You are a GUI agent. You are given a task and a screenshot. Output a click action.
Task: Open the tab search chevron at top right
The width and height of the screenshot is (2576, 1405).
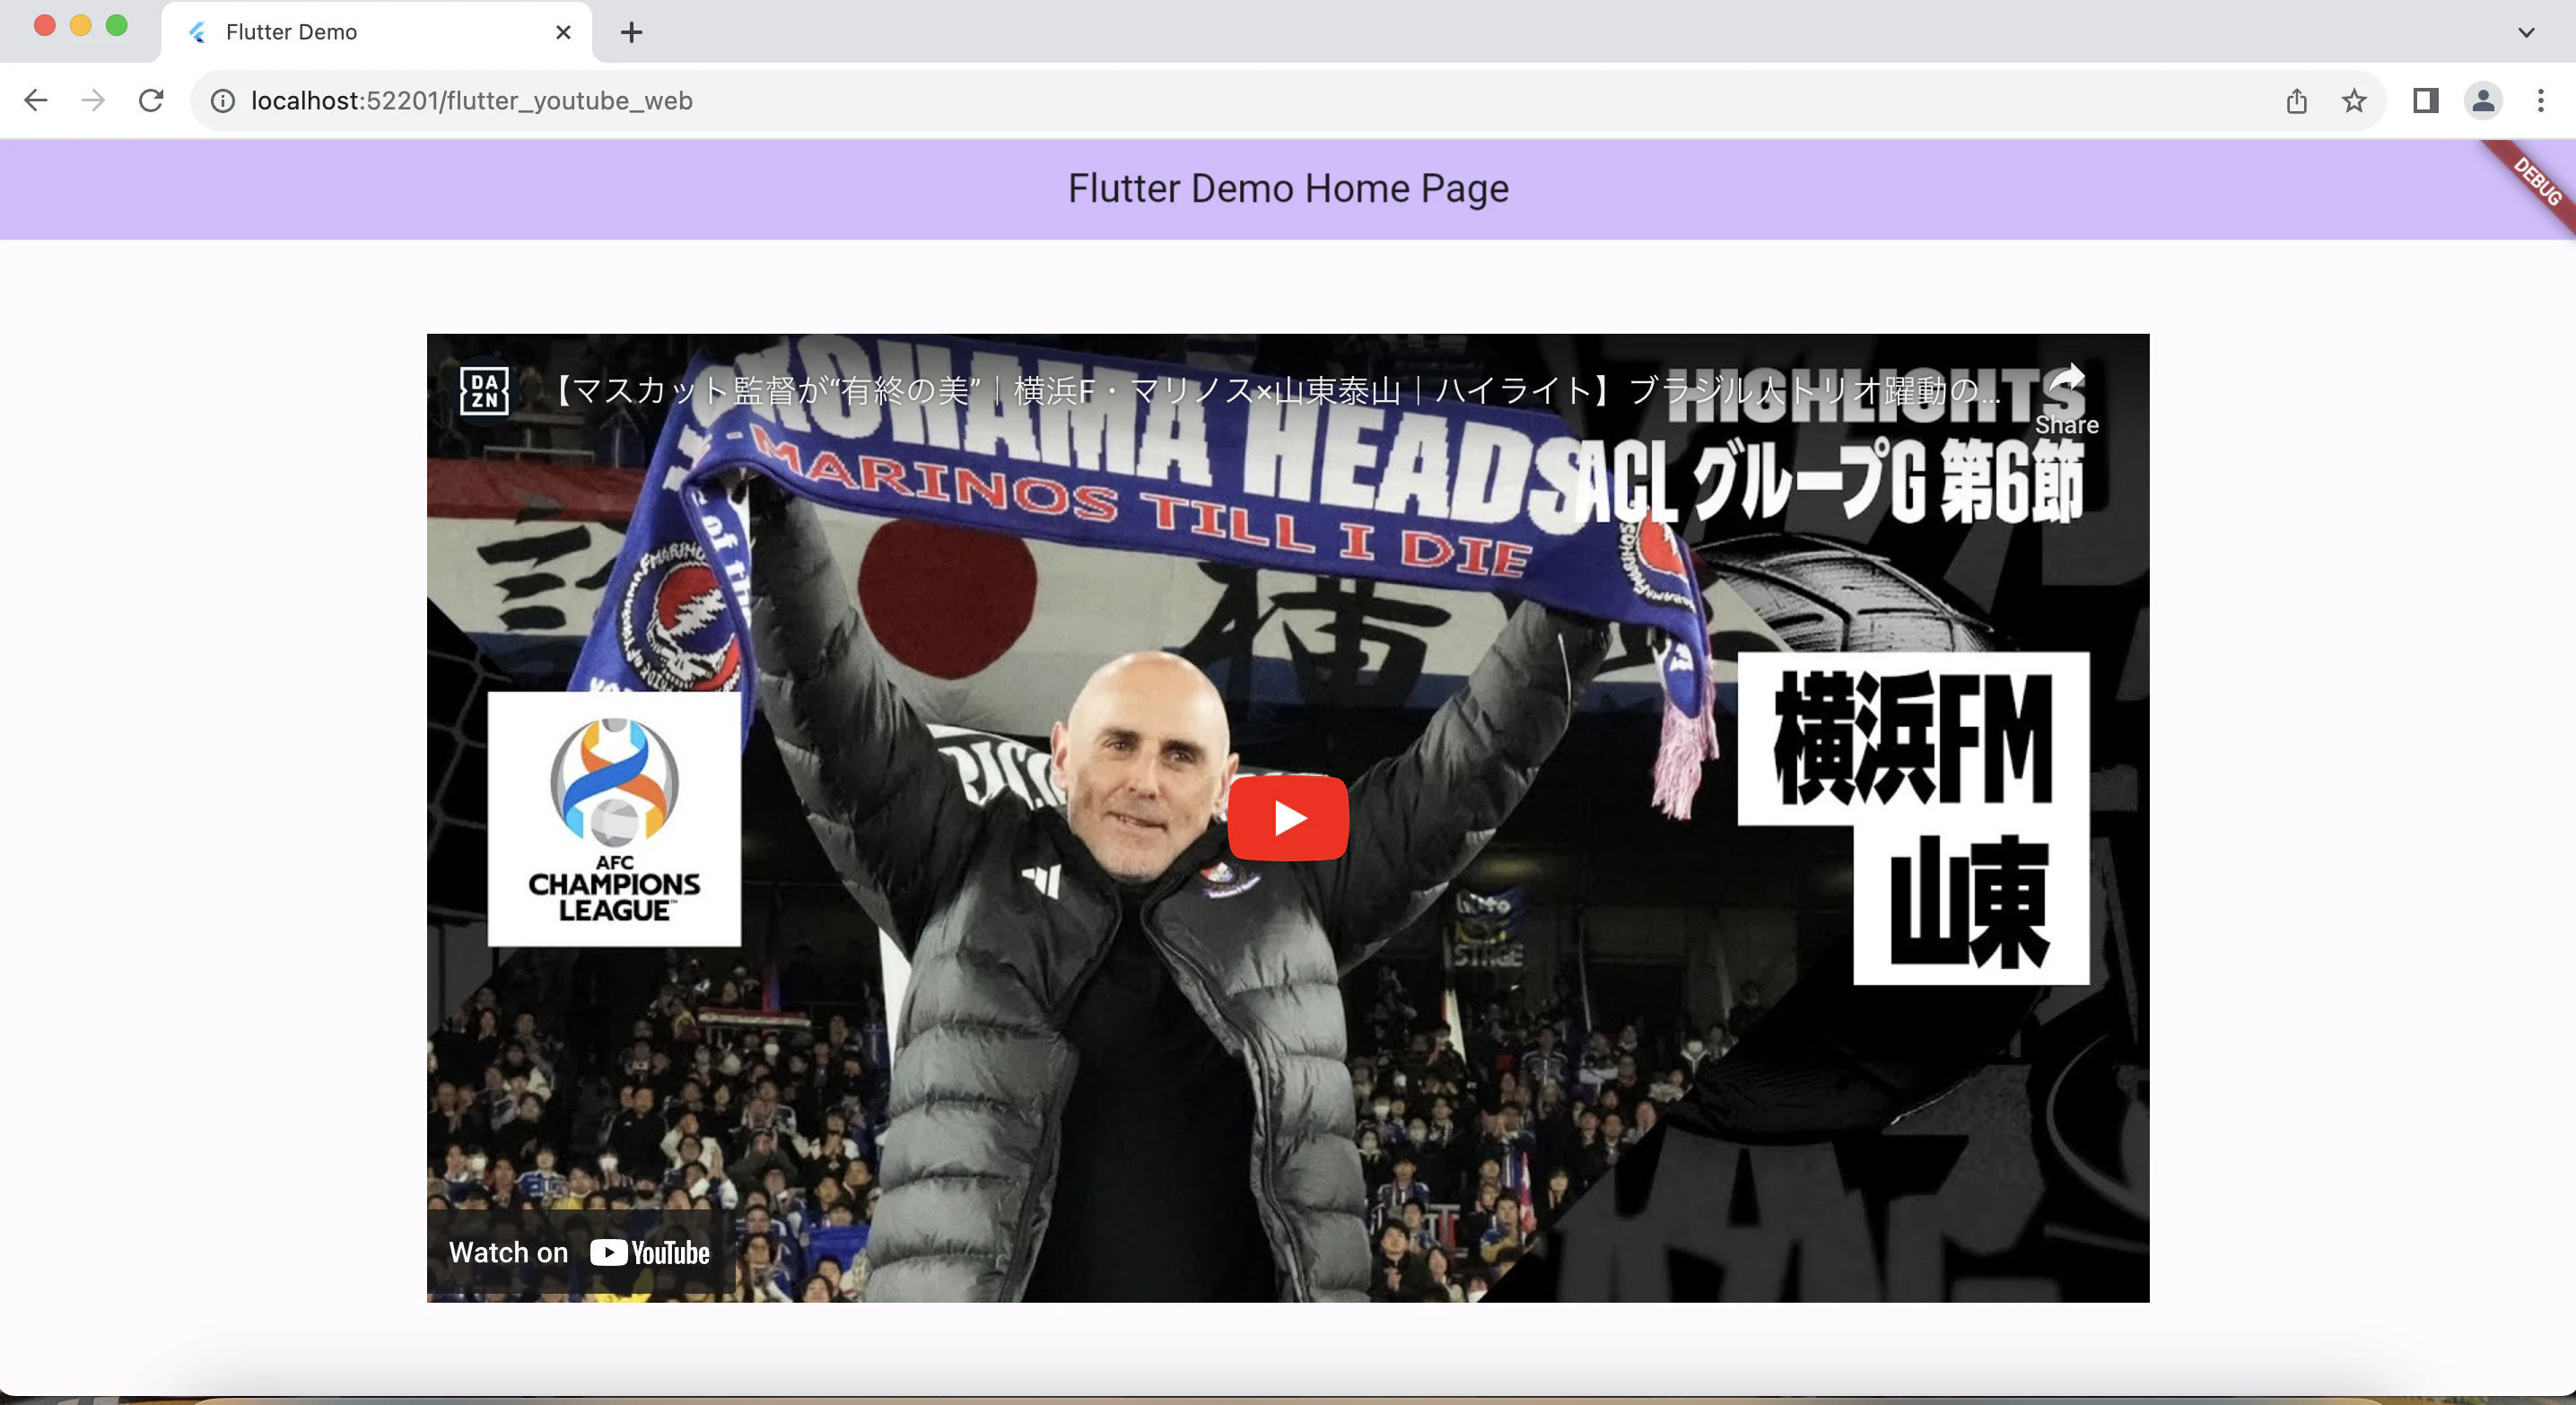[2527, 32]
